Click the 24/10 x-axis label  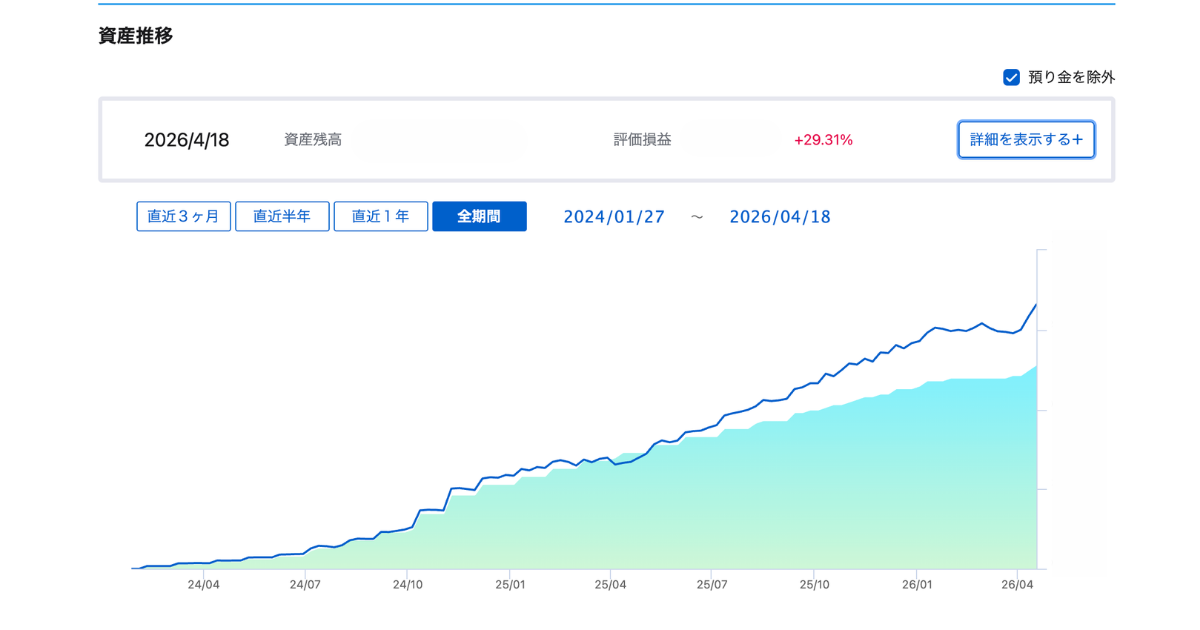pyautogui.click(x=407, y=585)
